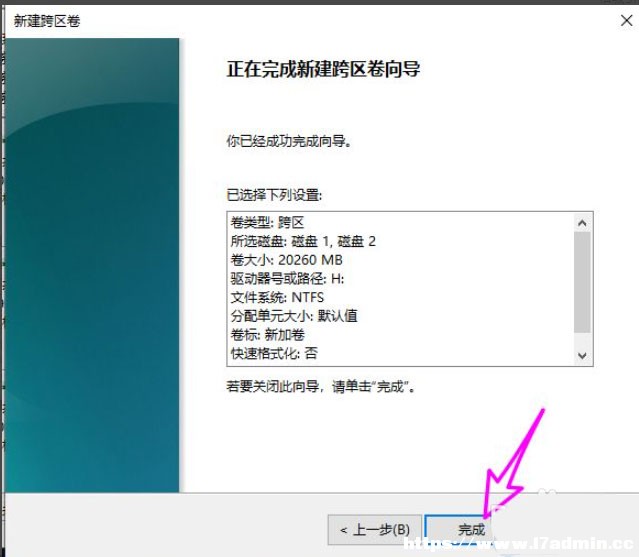Click the heading 正在完成新建跨区卷向导

tap(323, 69)
